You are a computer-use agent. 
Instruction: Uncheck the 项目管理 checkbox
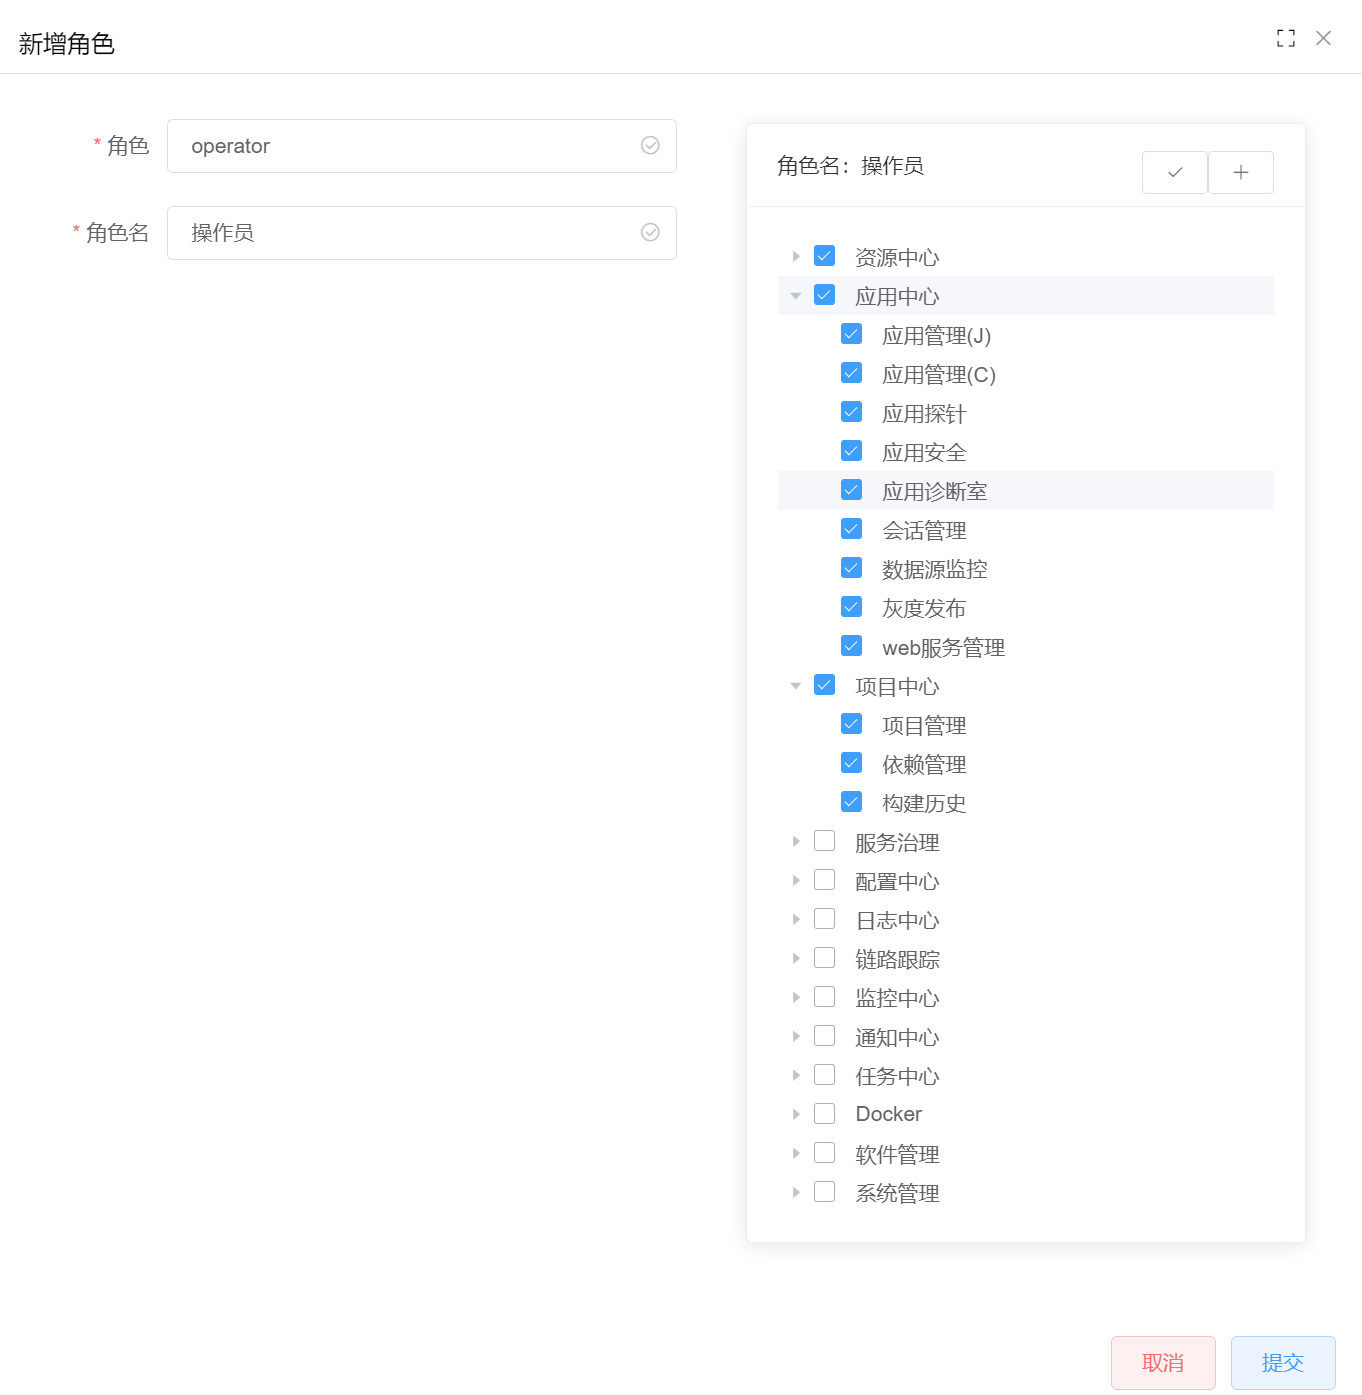tap(851, 724)
